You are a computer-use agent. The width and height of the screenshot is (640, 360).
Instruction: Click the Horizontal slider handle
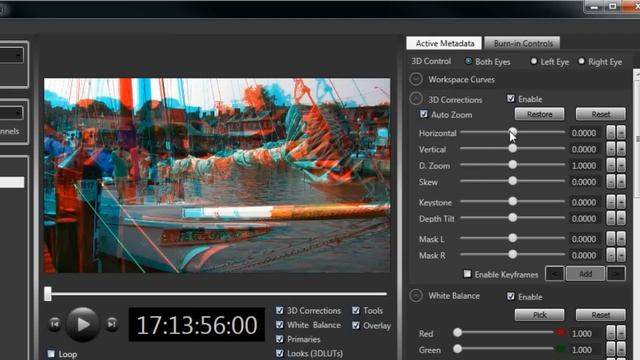coord(513,132)
